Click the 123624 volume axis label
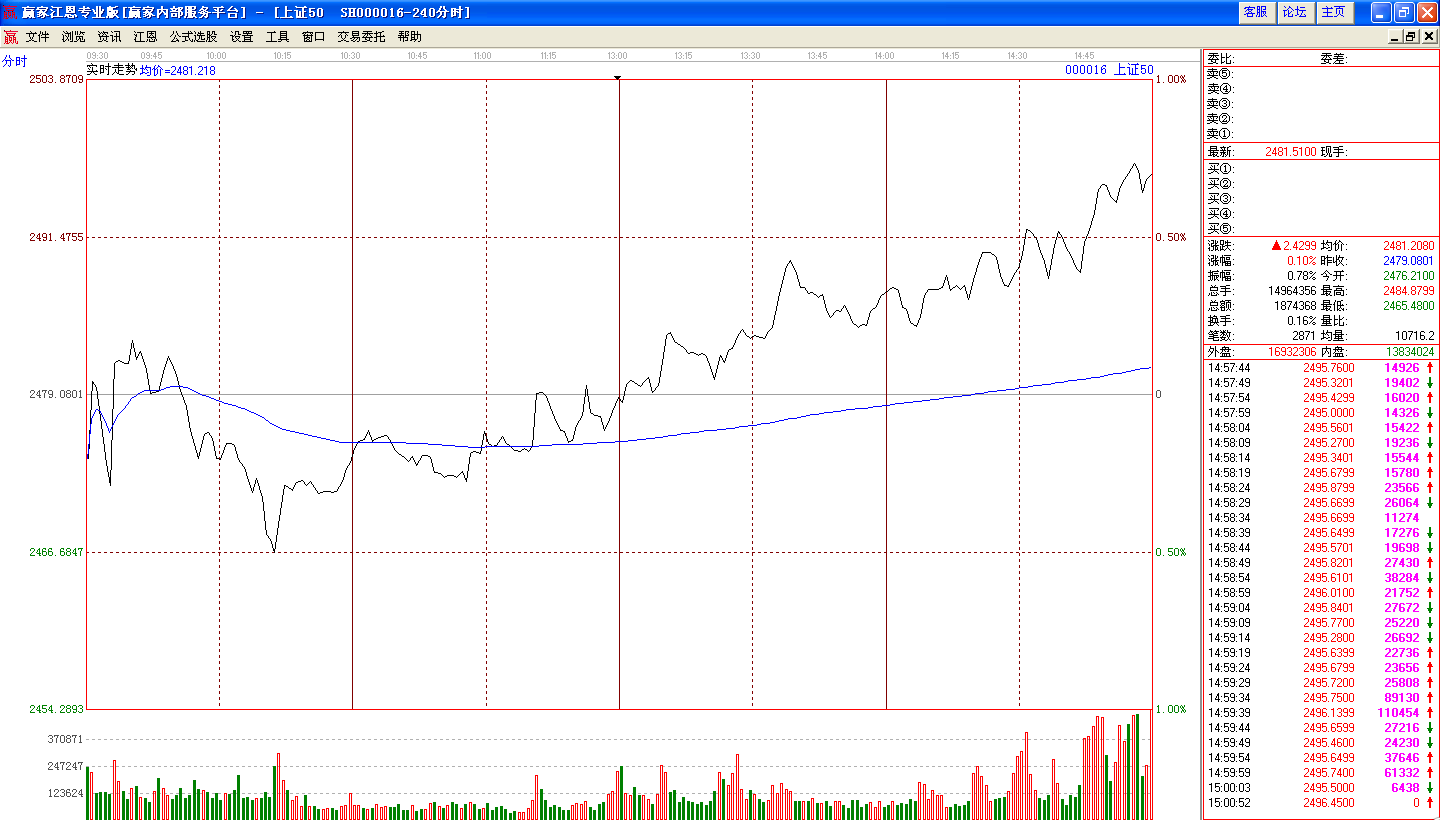The height and width of the screenshot is (820, 1440). tap(66, 793)
